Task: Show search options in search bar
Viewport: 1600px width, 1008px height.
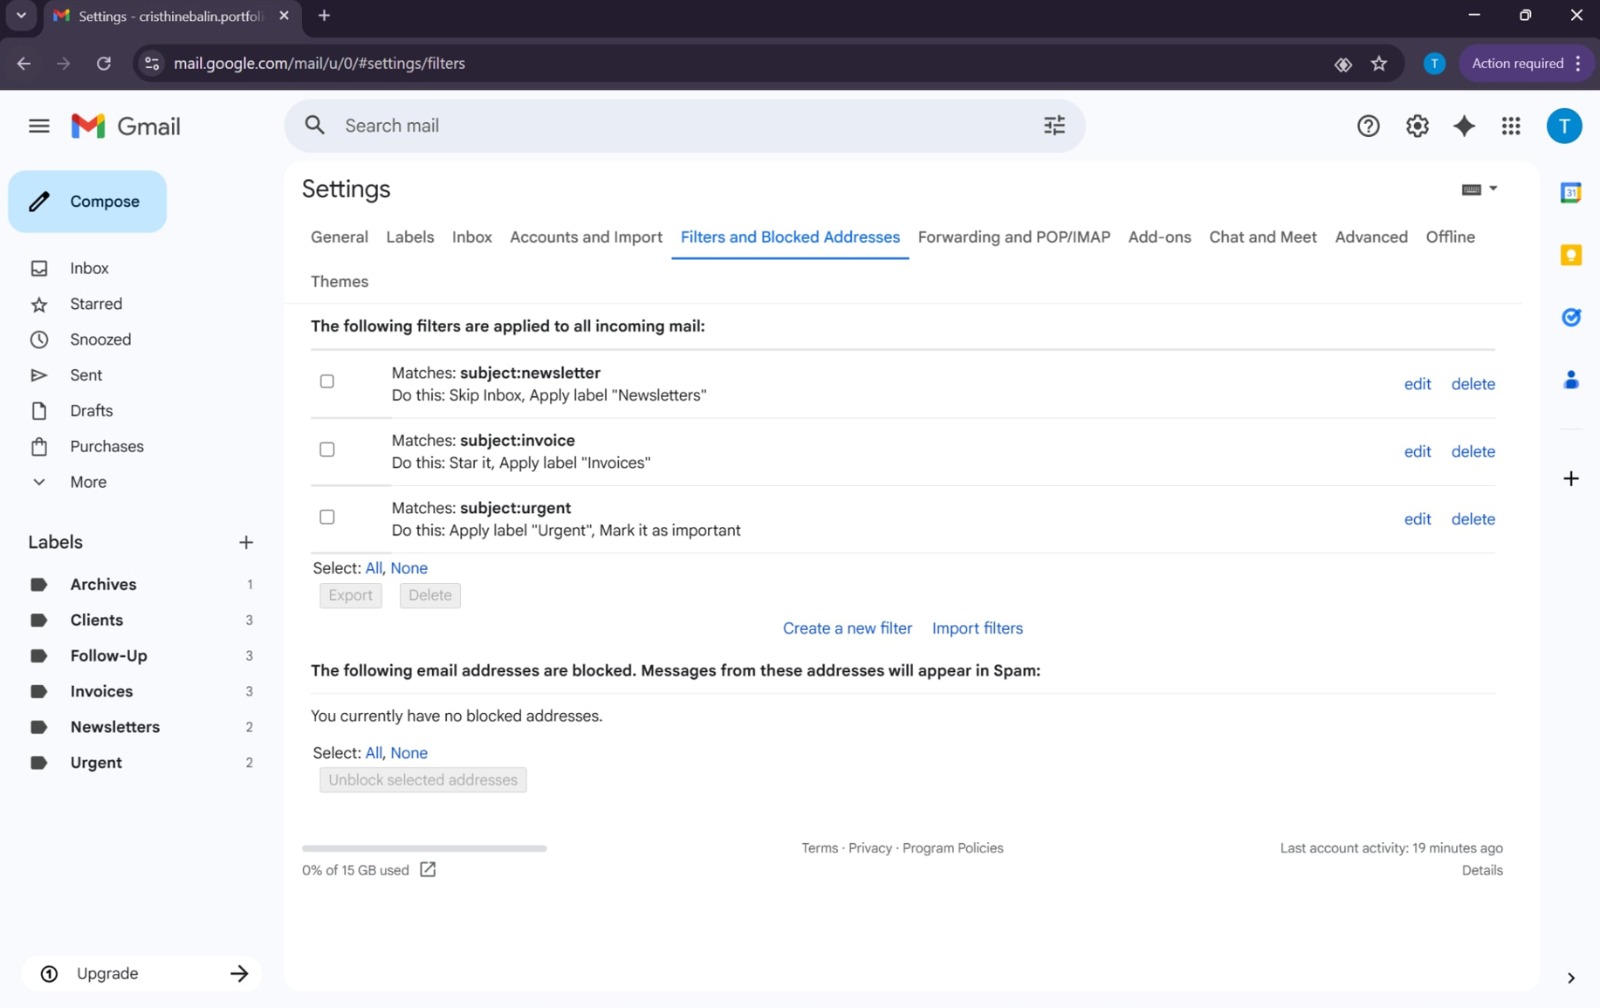Action: click(1054, 126)
